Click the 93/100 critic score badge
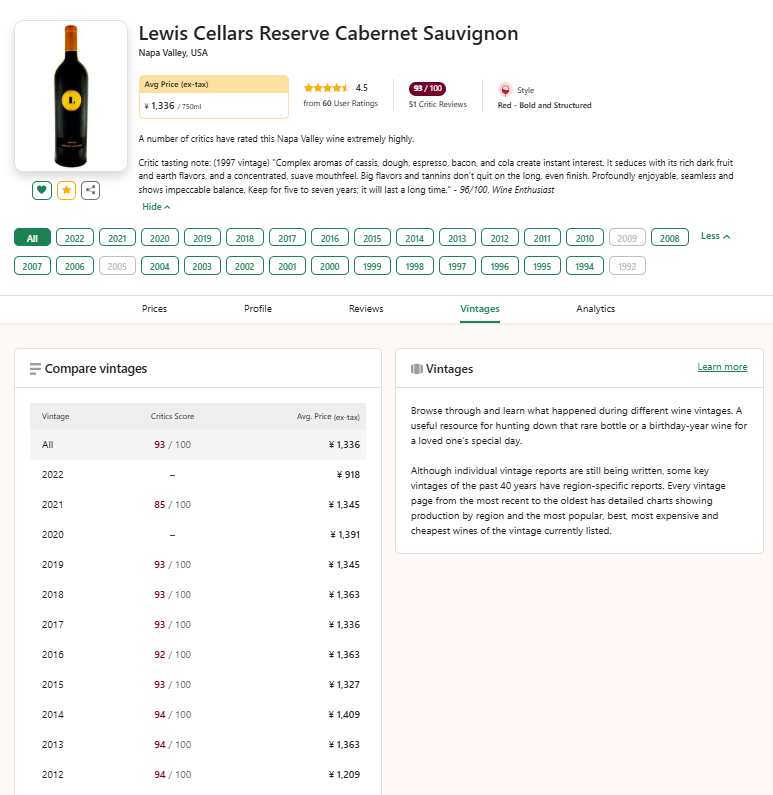The image size is (773, 795). pos(427,89)
